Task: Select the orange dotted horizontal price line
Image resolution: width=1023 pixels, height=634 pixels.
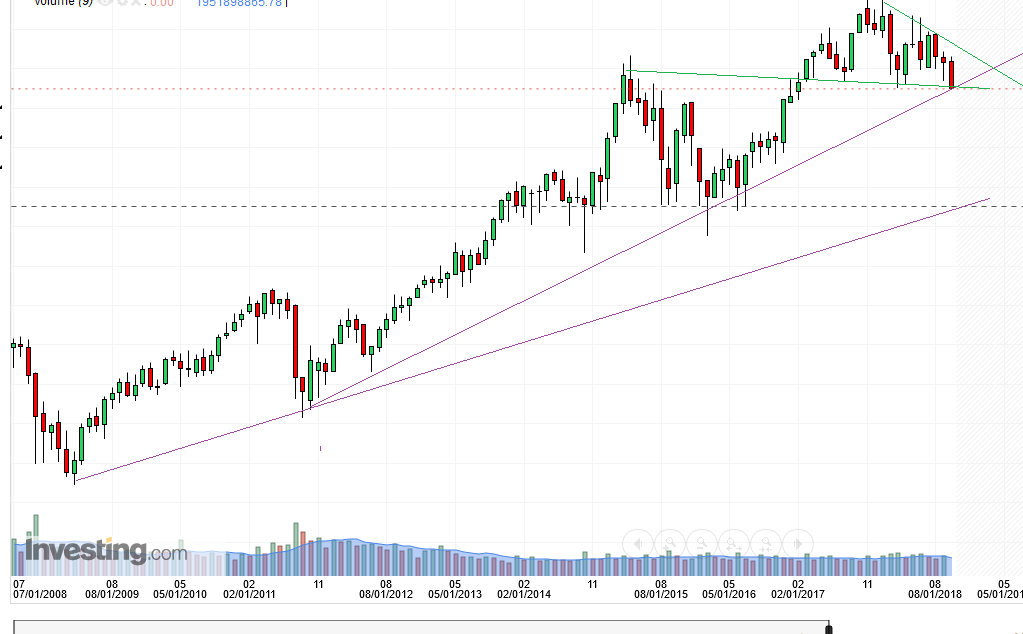Action: [x=400, y=88]
